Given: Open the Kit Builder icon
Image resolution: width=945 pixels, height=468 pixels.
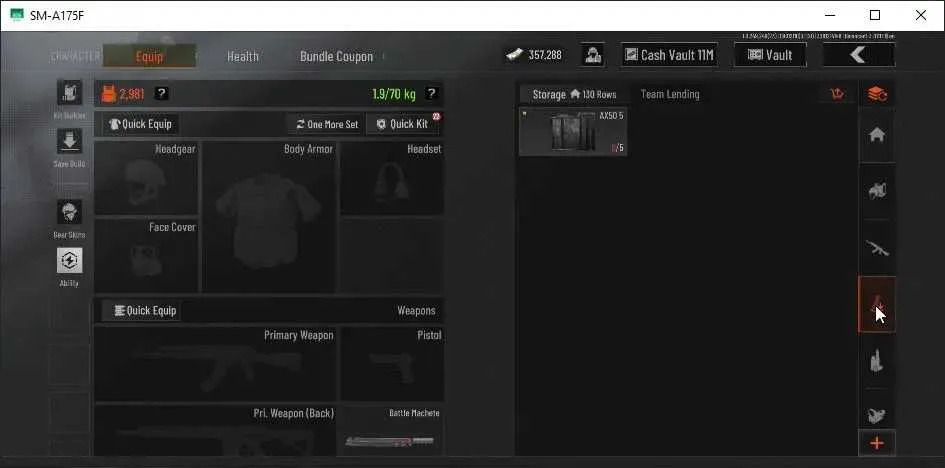Looking at the screenshot, I should (69, 93).
